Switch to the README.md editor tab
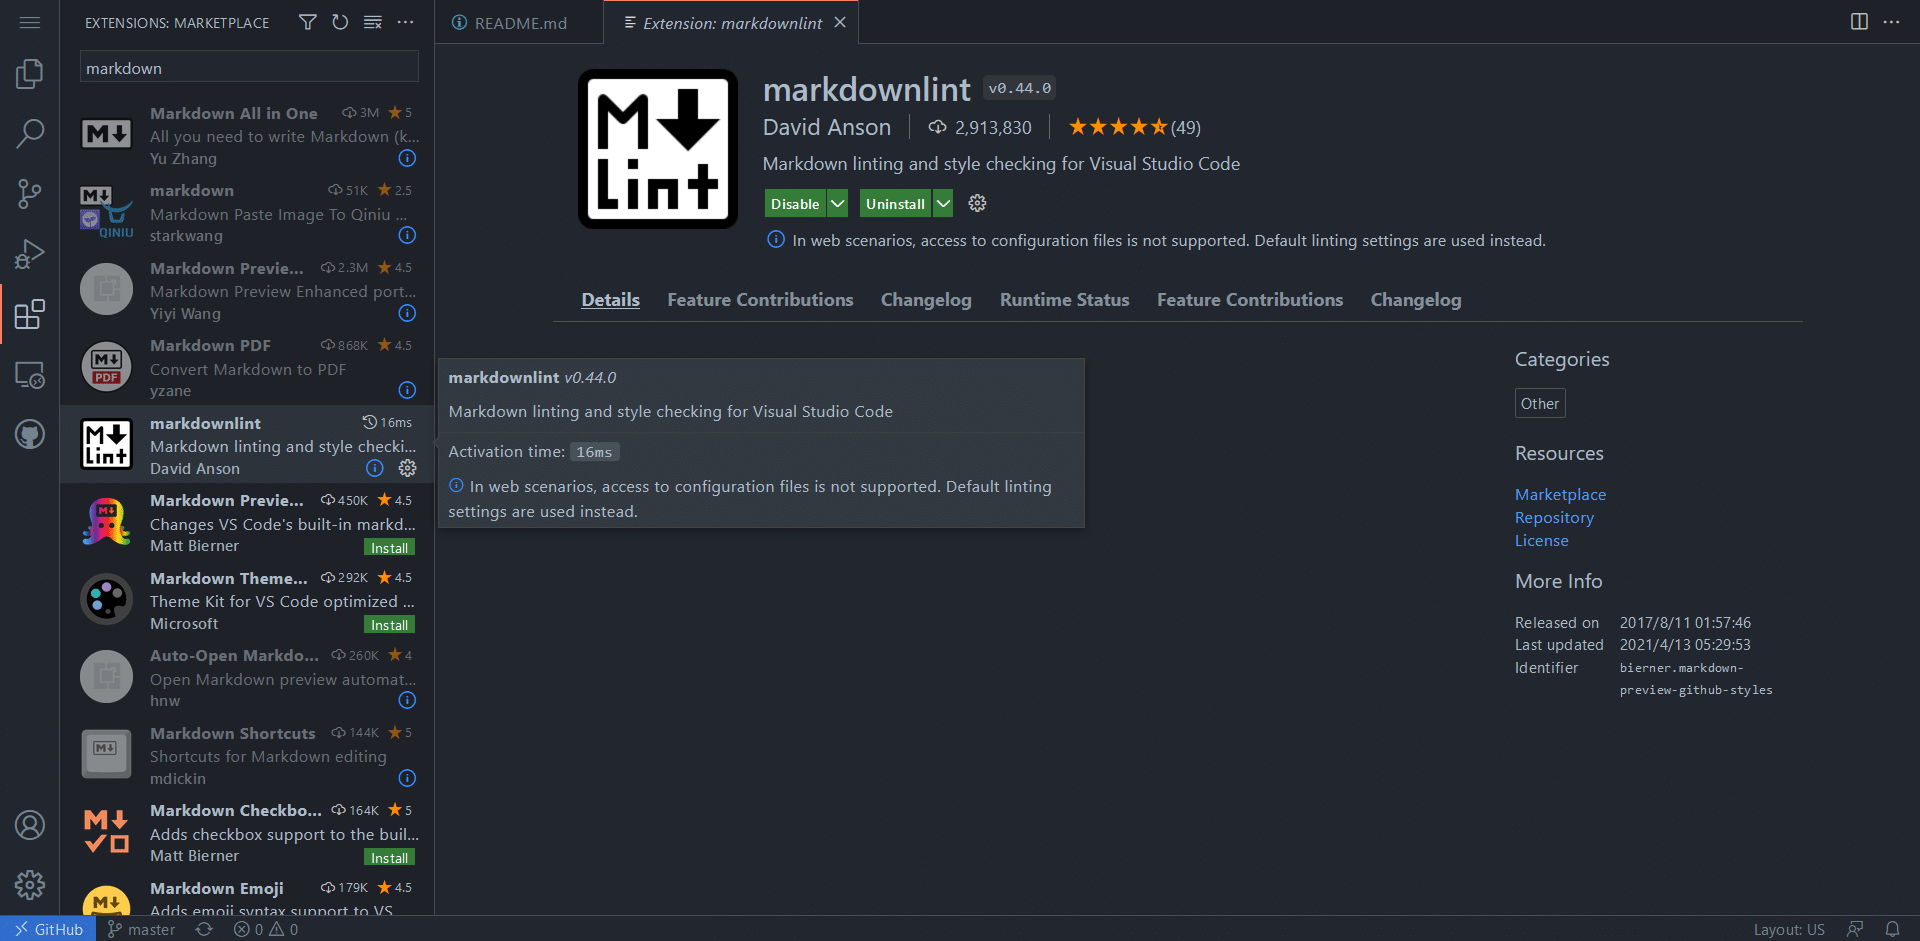1920x941 pixels. [x=519, y=22]
